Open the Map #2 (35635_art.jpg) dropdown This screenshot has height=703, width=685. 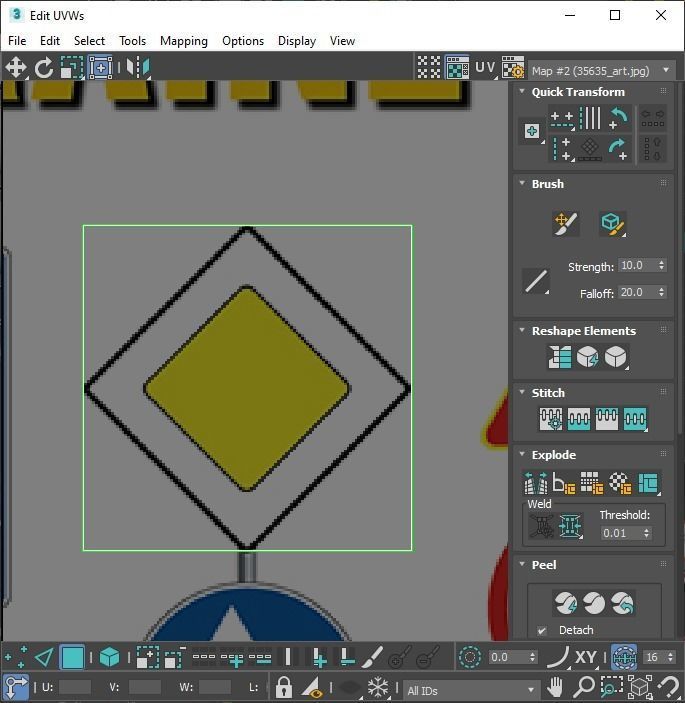click(601, 70)
